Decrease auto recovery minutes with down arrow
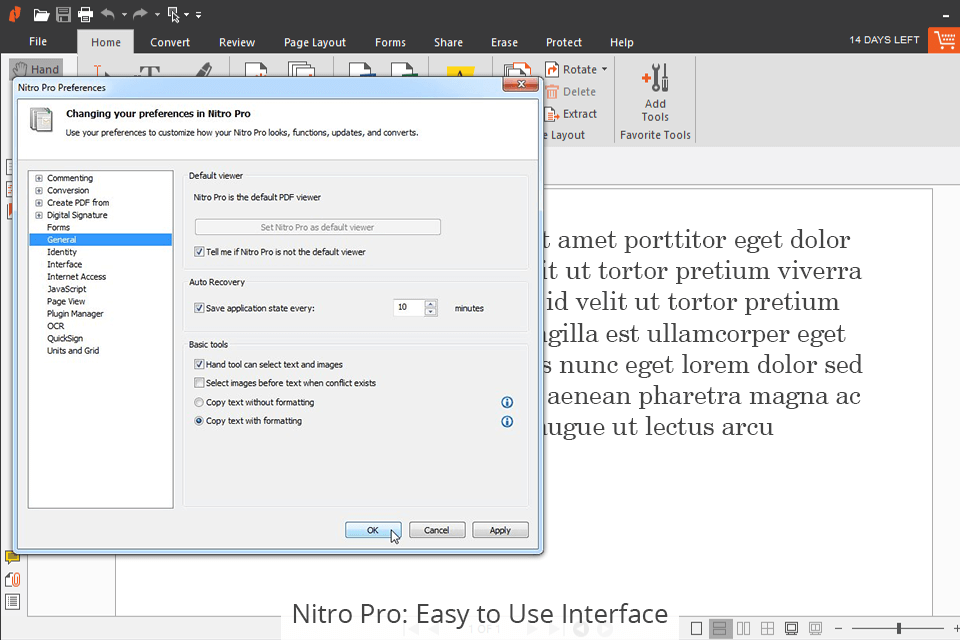The width and height of the screenshot is (960, 640). [x=431, y=312]
